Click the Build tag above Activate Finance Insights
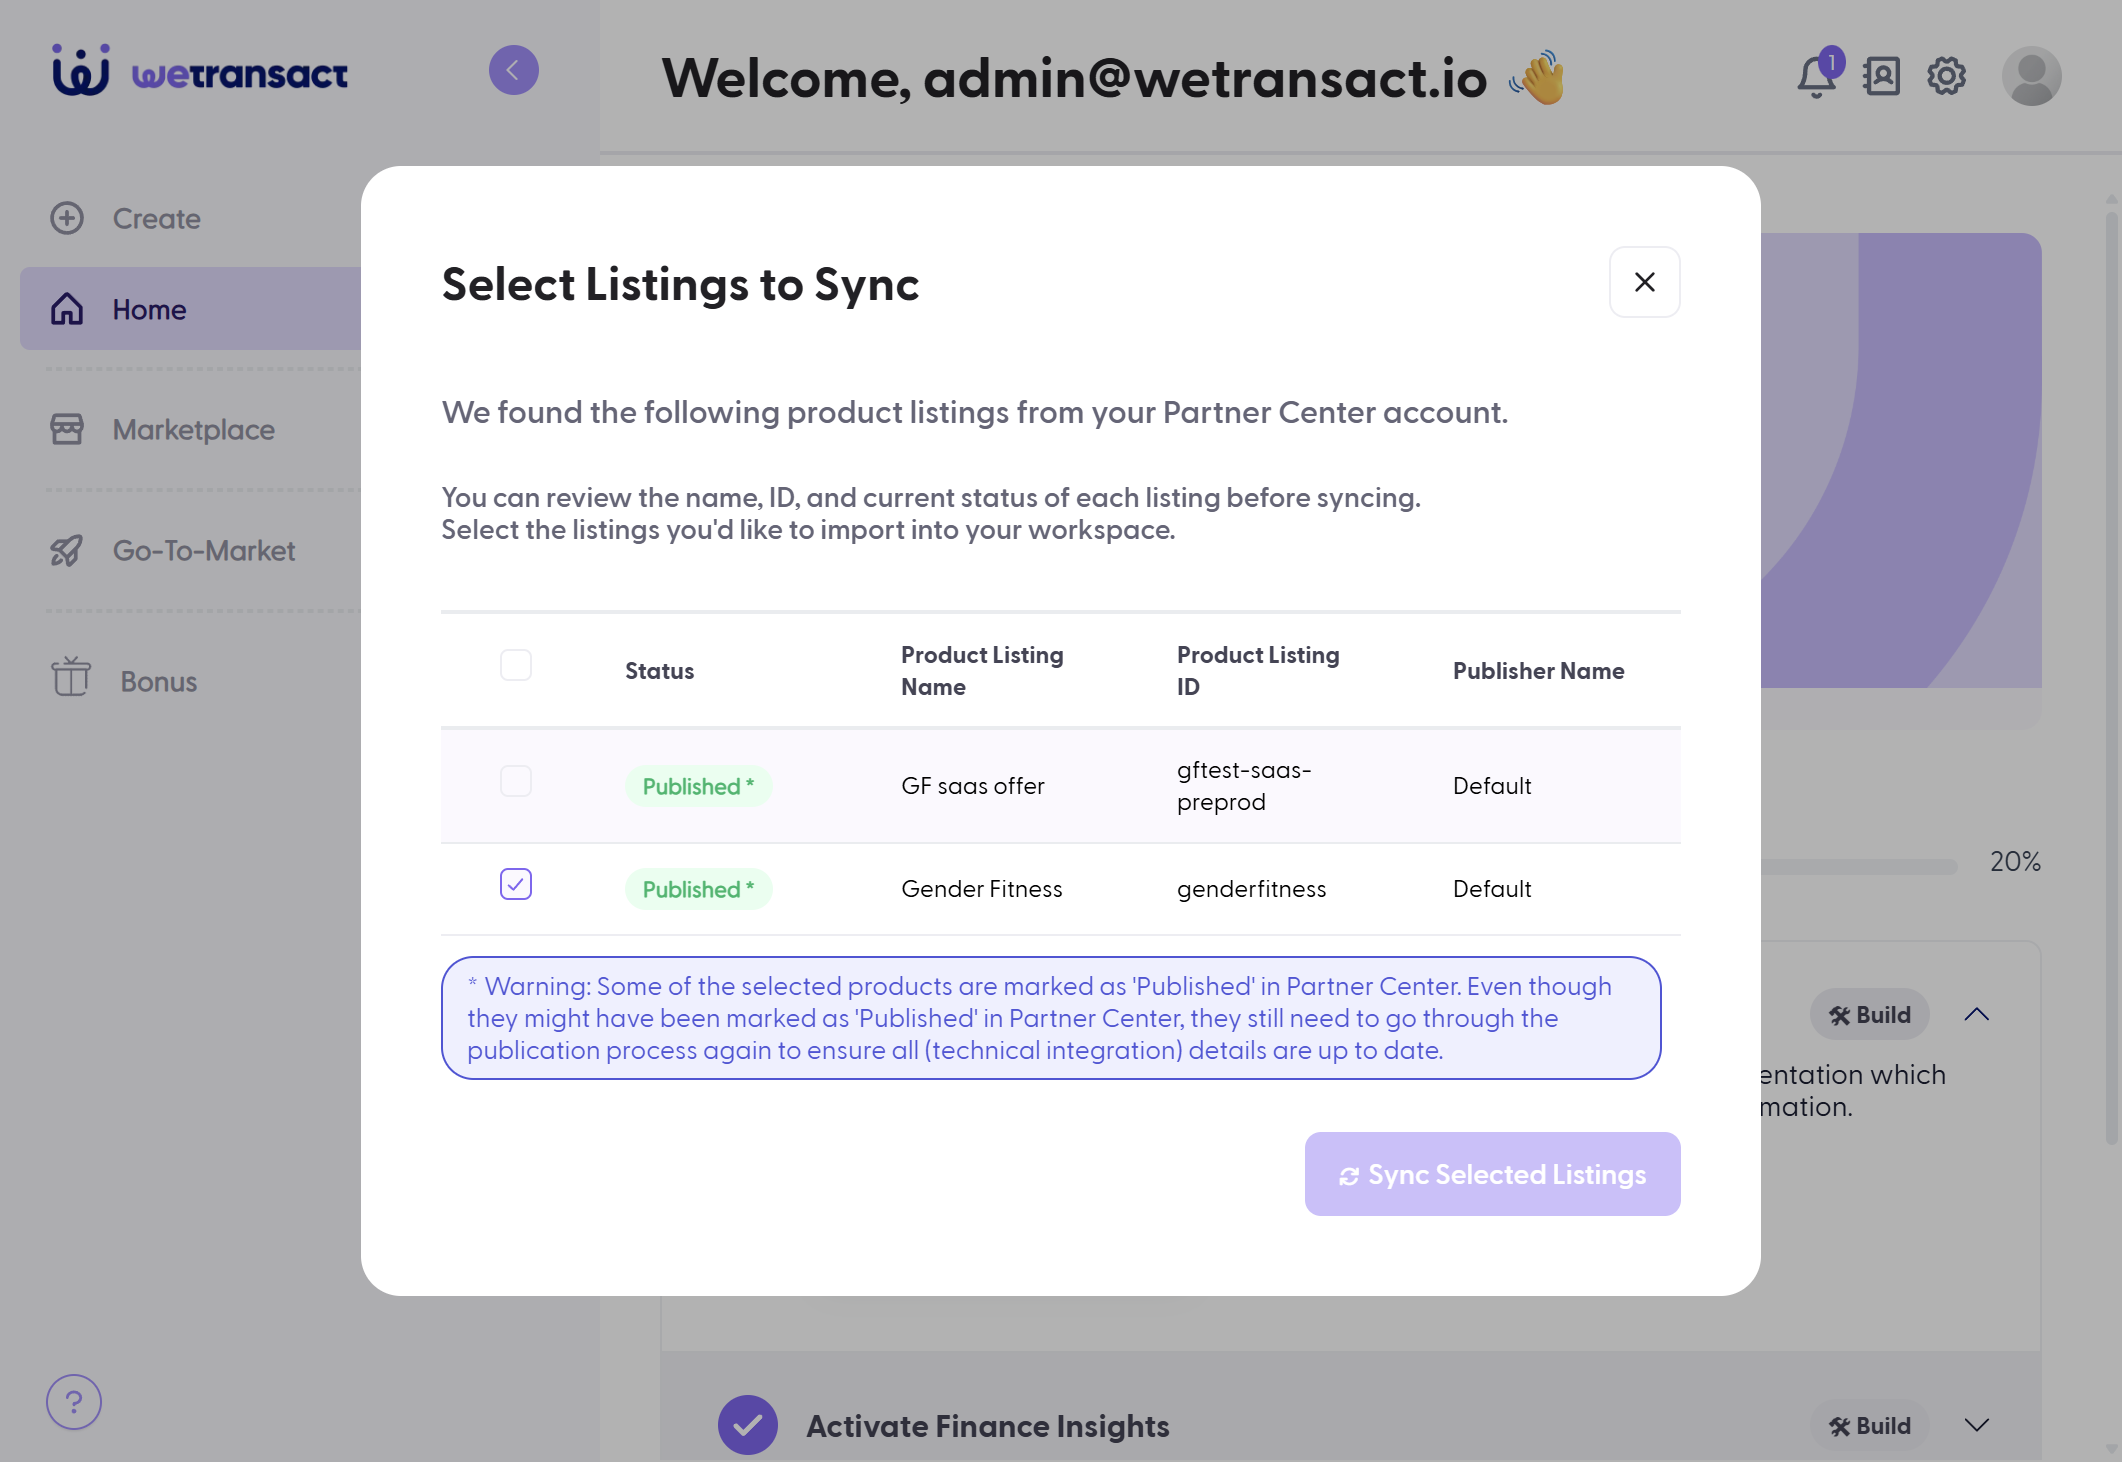Screen dimensions: 2122x1462 coord(1869,1015)
